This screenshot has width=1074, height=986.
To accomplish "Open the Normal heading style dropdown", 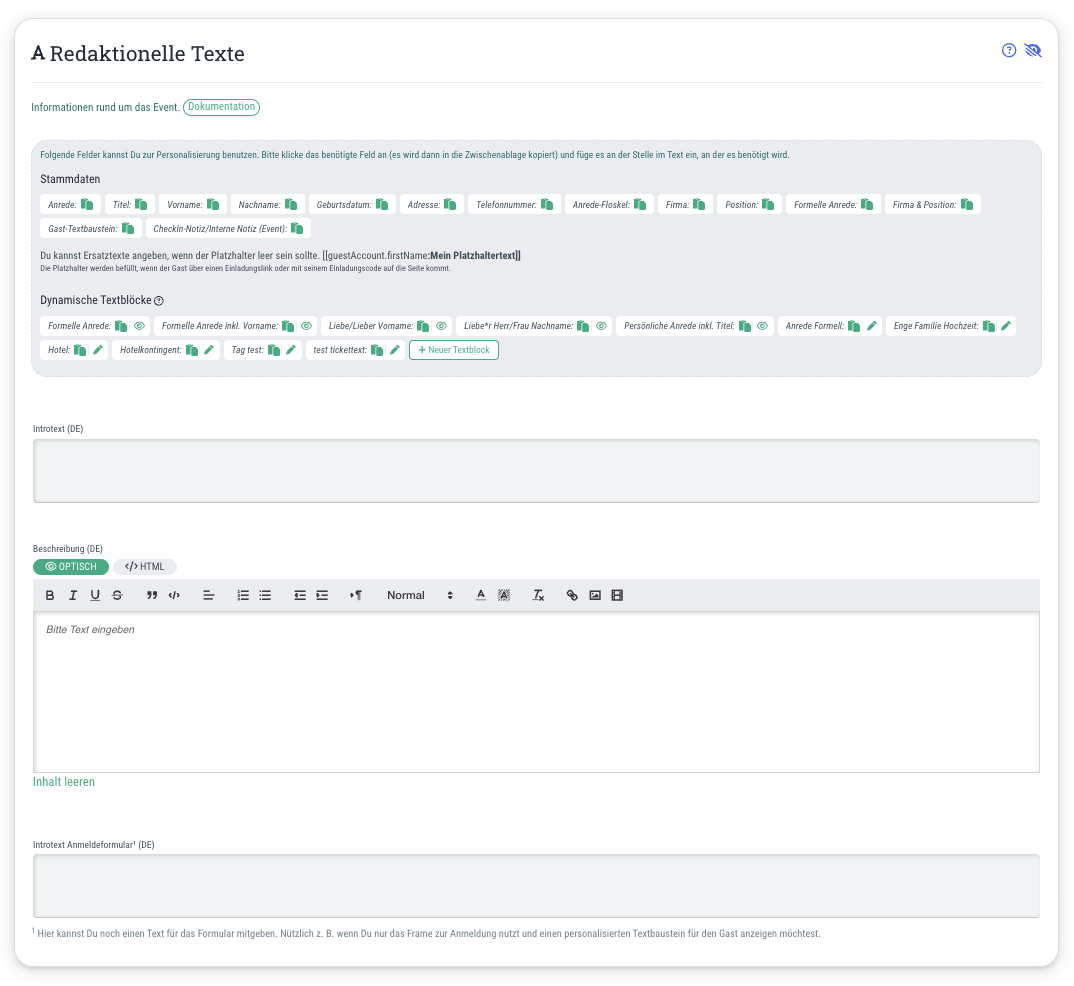I will 420,595.
